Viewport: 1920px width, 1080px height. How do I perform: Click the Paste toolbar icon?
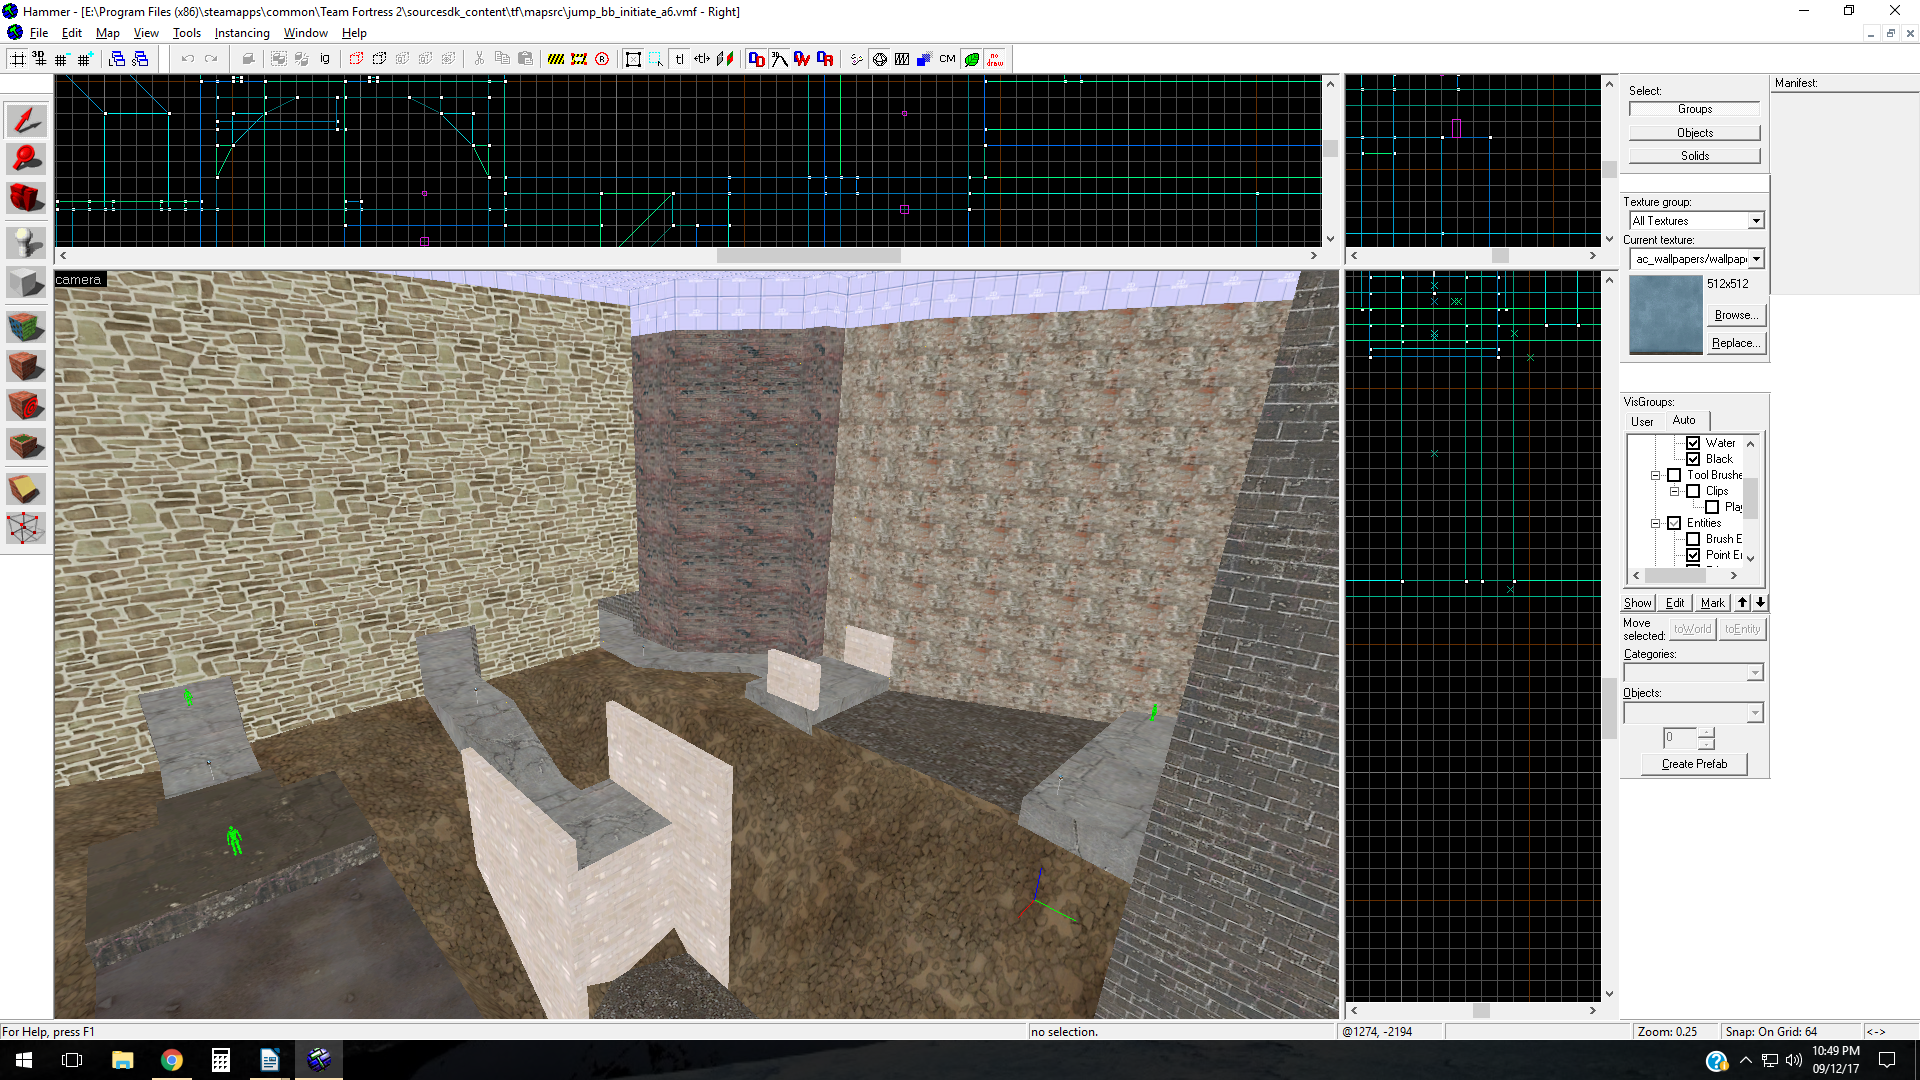pos(525,59)
